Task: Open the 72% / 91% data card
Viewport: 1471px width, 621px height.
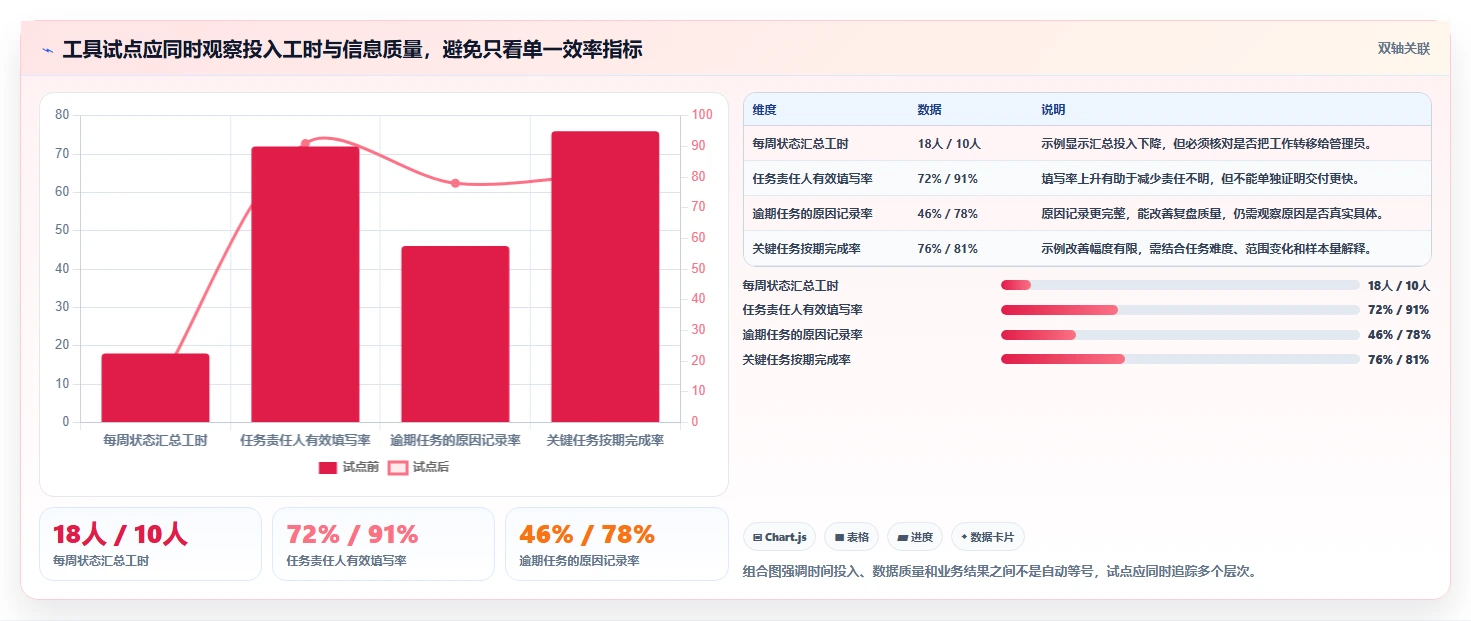Action: coord(383,544)
